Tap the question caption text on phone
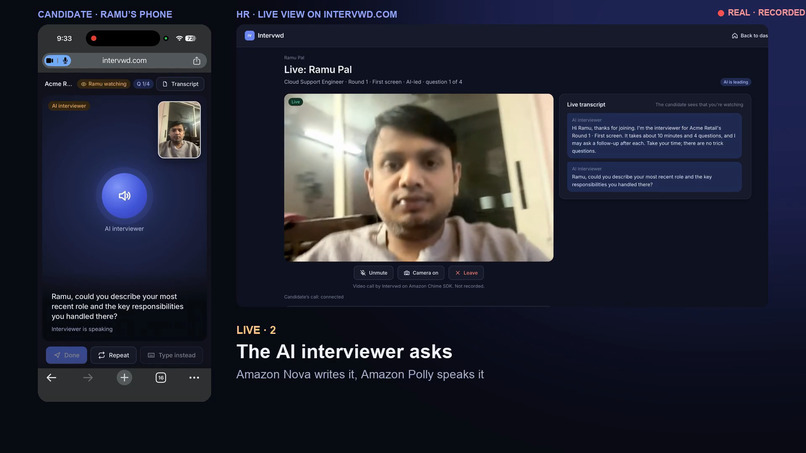This screenshot has width=806, height=453. click(x=117, y=306)
